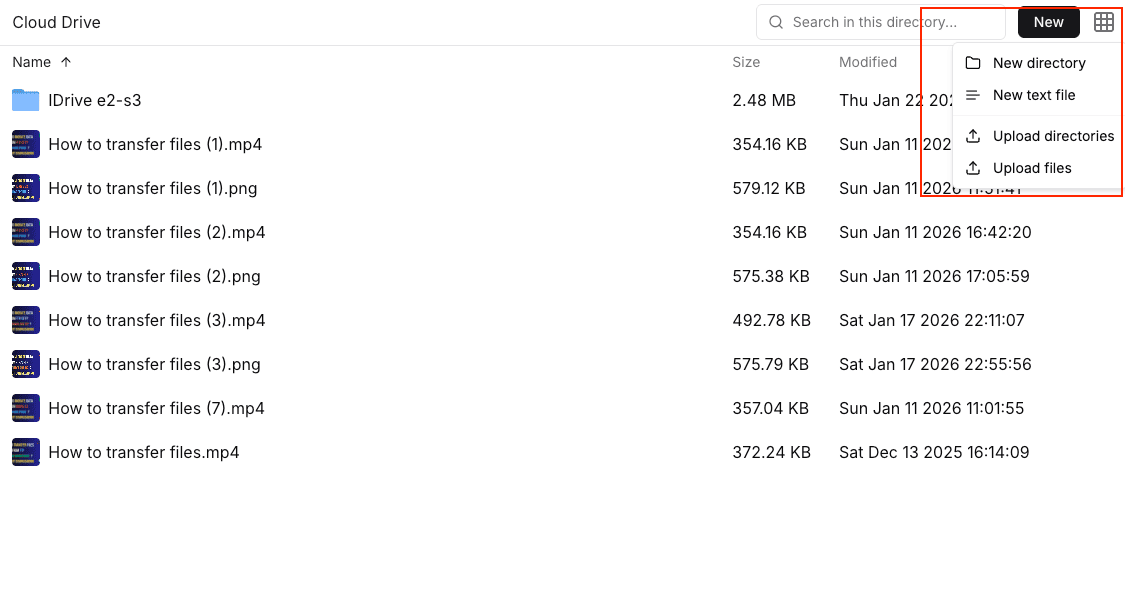Click the grid view icon in the top right

pos(1104,22)
